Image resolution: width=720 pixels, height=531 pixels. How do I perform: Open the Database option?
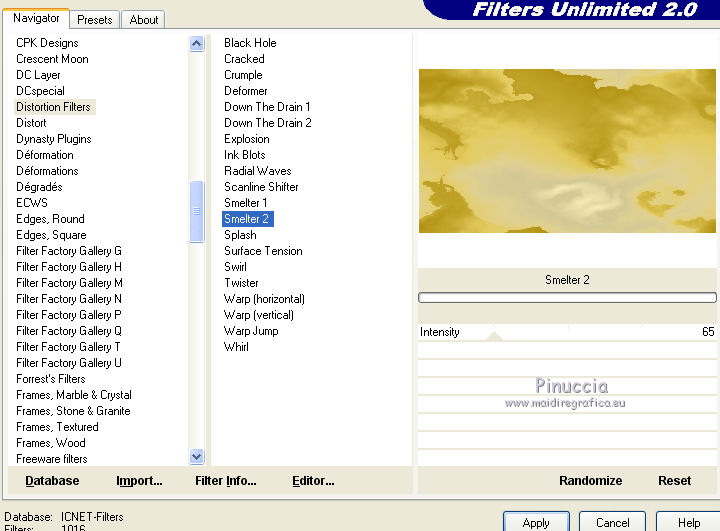point(52,480)
